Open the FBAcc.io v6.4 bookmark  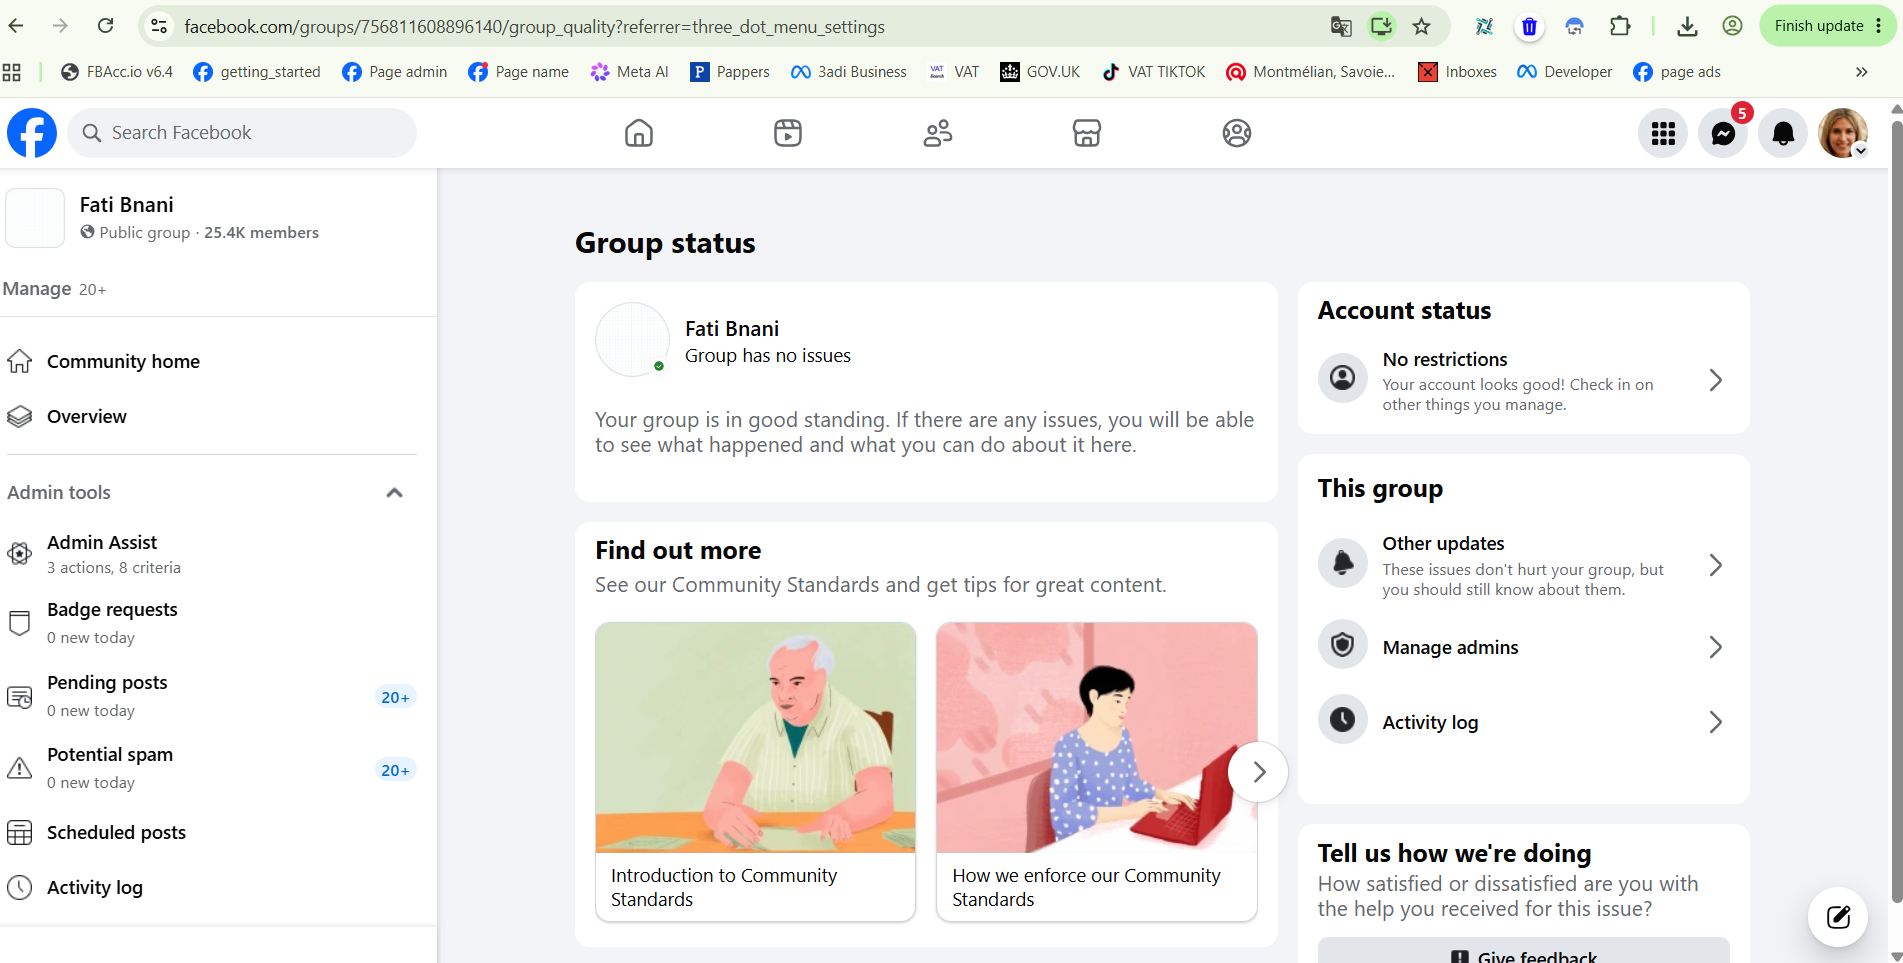coord(116,72)
